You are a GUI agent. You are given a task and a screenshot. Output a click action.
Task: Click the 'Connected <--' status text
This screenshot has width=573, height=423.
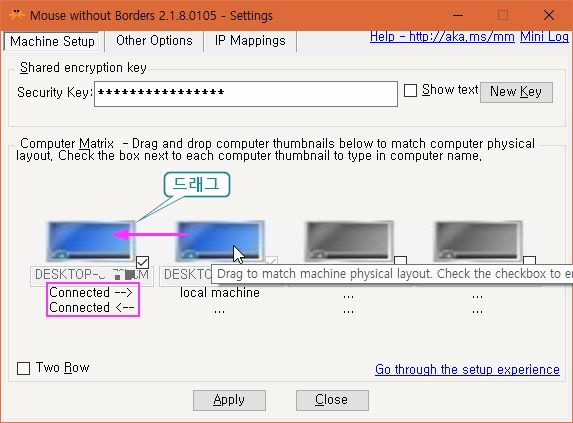(x=92, y=308)
